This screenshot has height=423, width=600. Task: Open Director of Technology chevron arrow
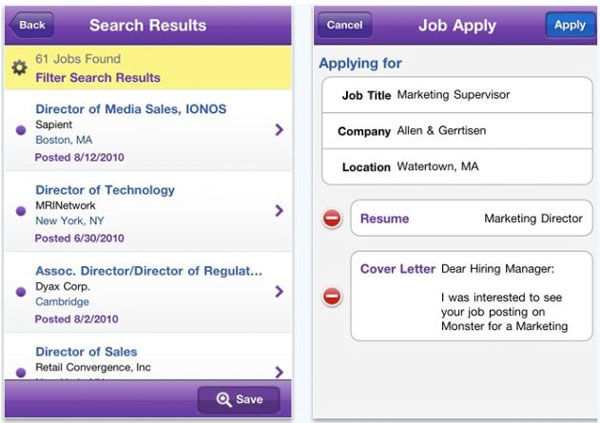tap(279, 211)
